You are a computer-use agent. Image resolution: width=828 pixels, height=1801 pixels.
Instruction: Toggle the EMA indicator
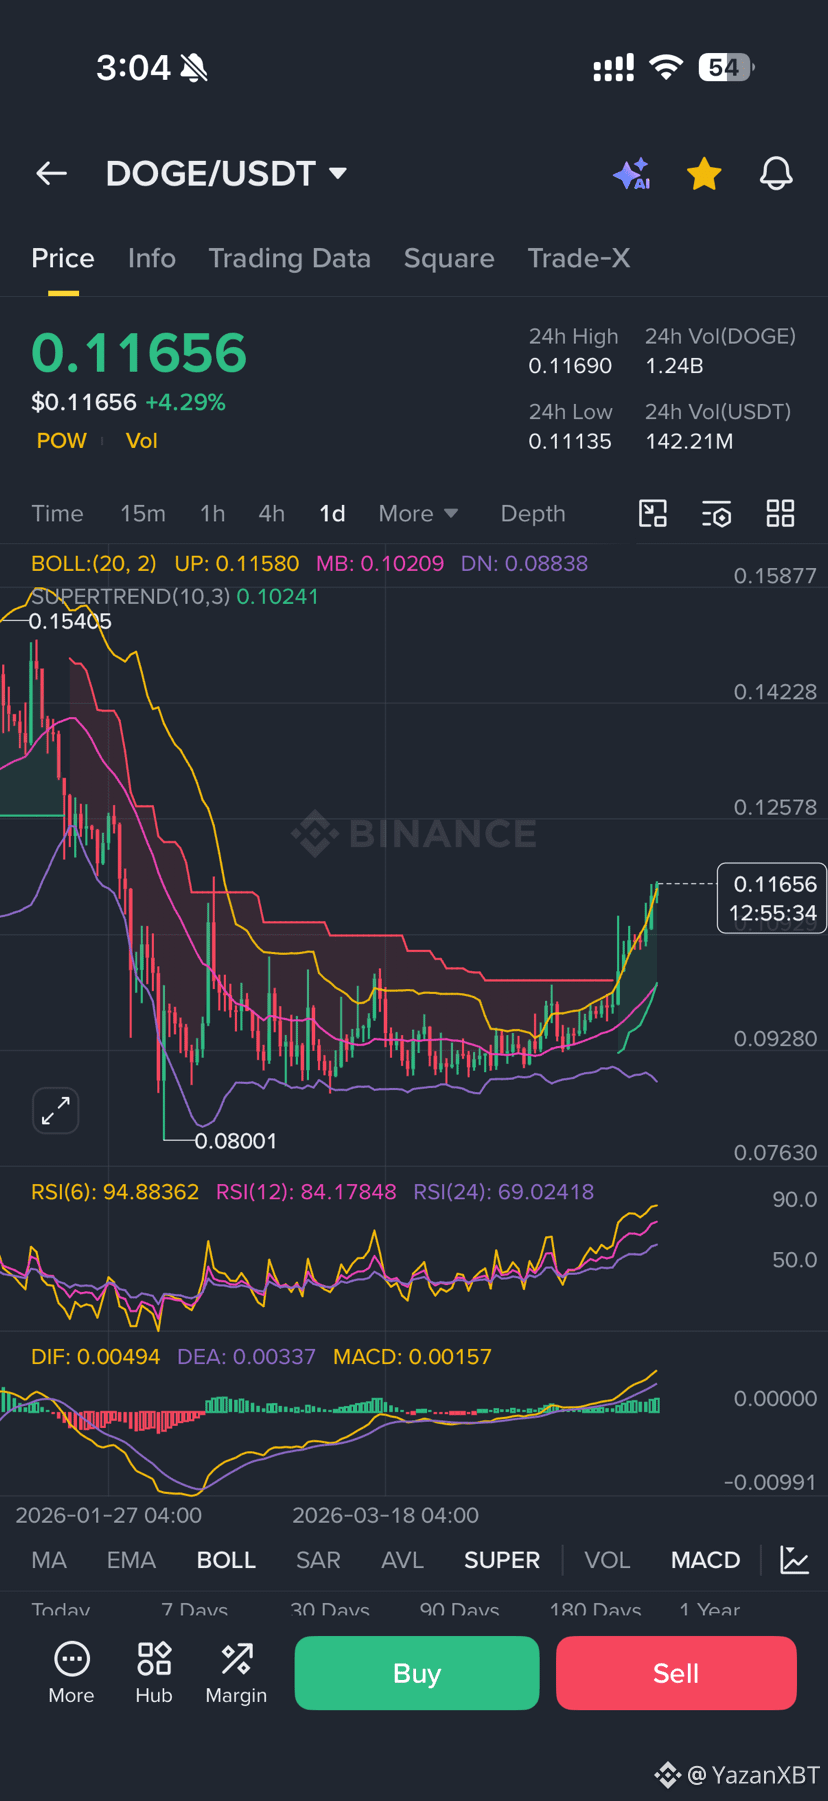tap(131, 1560)
